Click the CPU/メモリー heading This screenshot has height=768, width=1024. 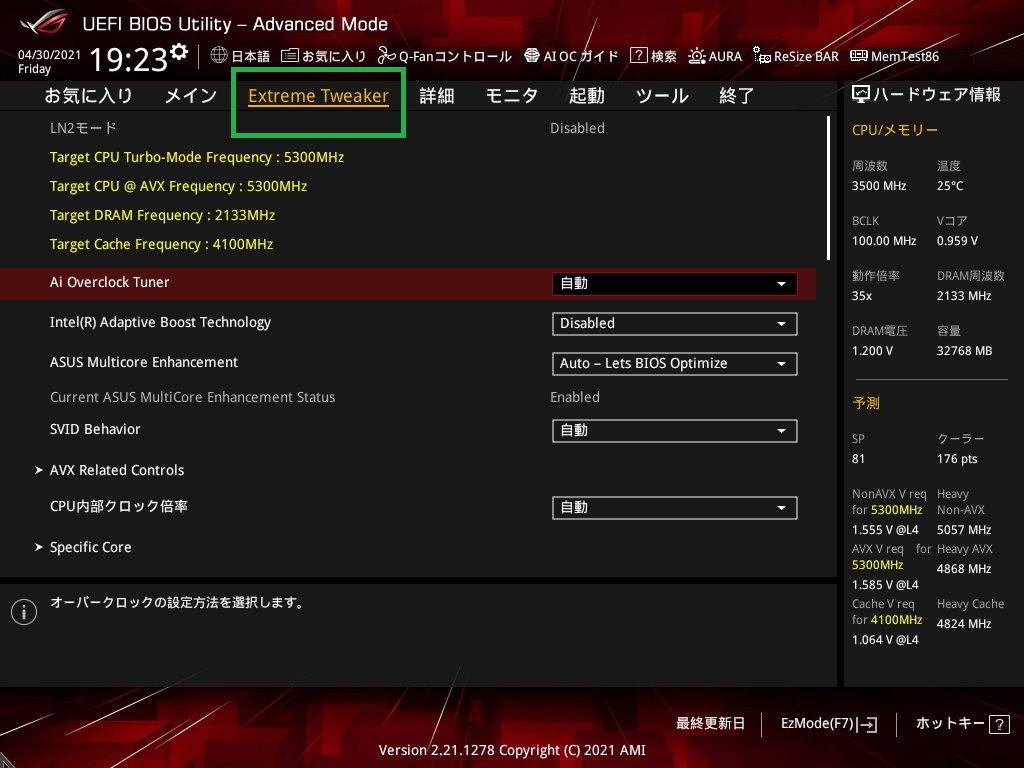(x=895, y=130)
